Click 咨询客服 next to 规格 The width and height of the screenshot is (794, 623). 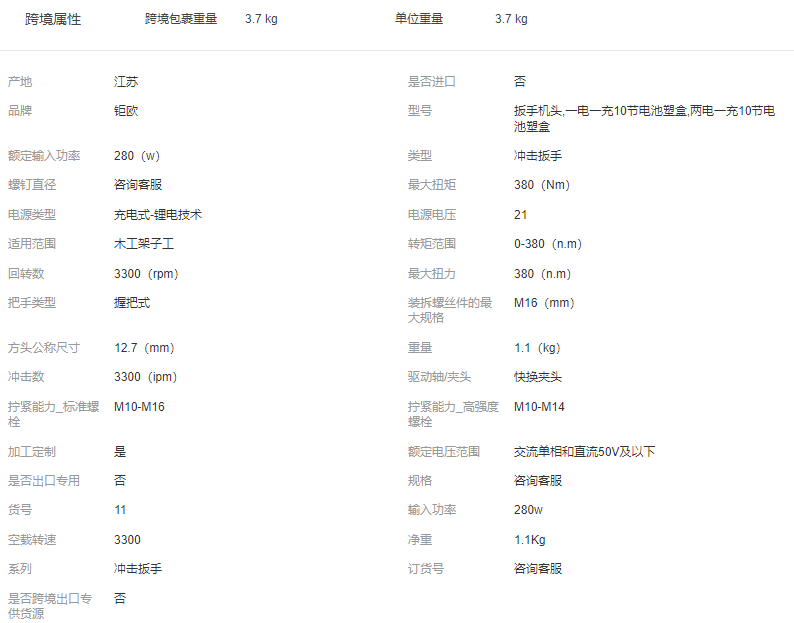(538, 481)
